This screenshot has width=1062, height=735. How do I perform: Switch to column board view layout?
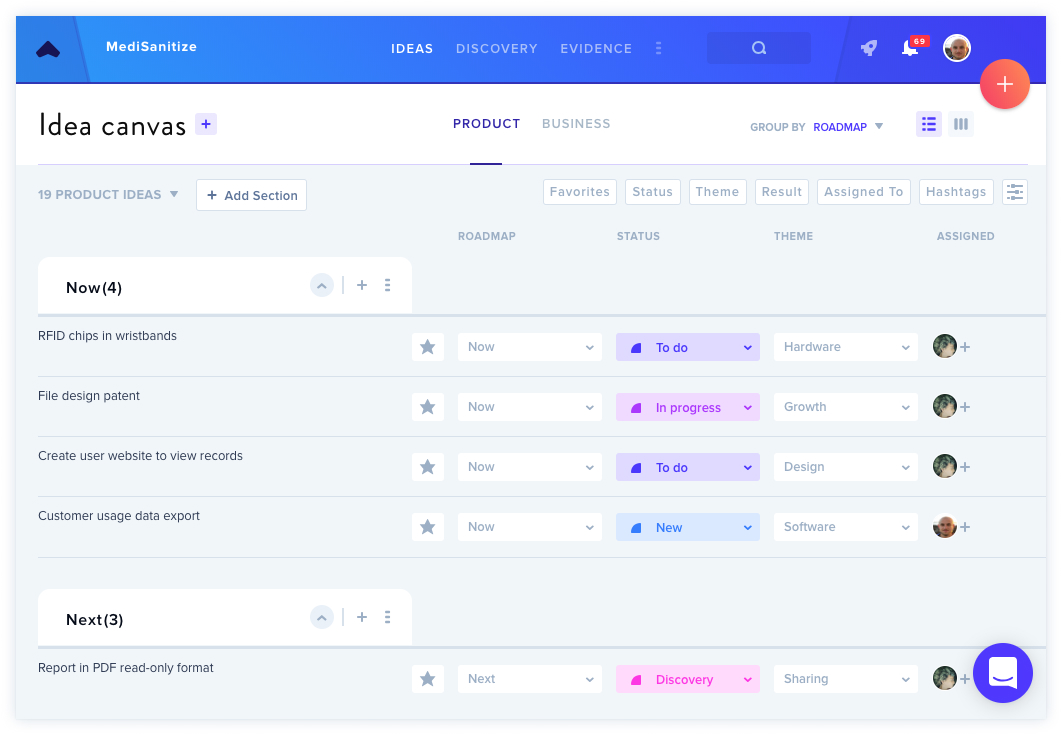pos(960,124)
